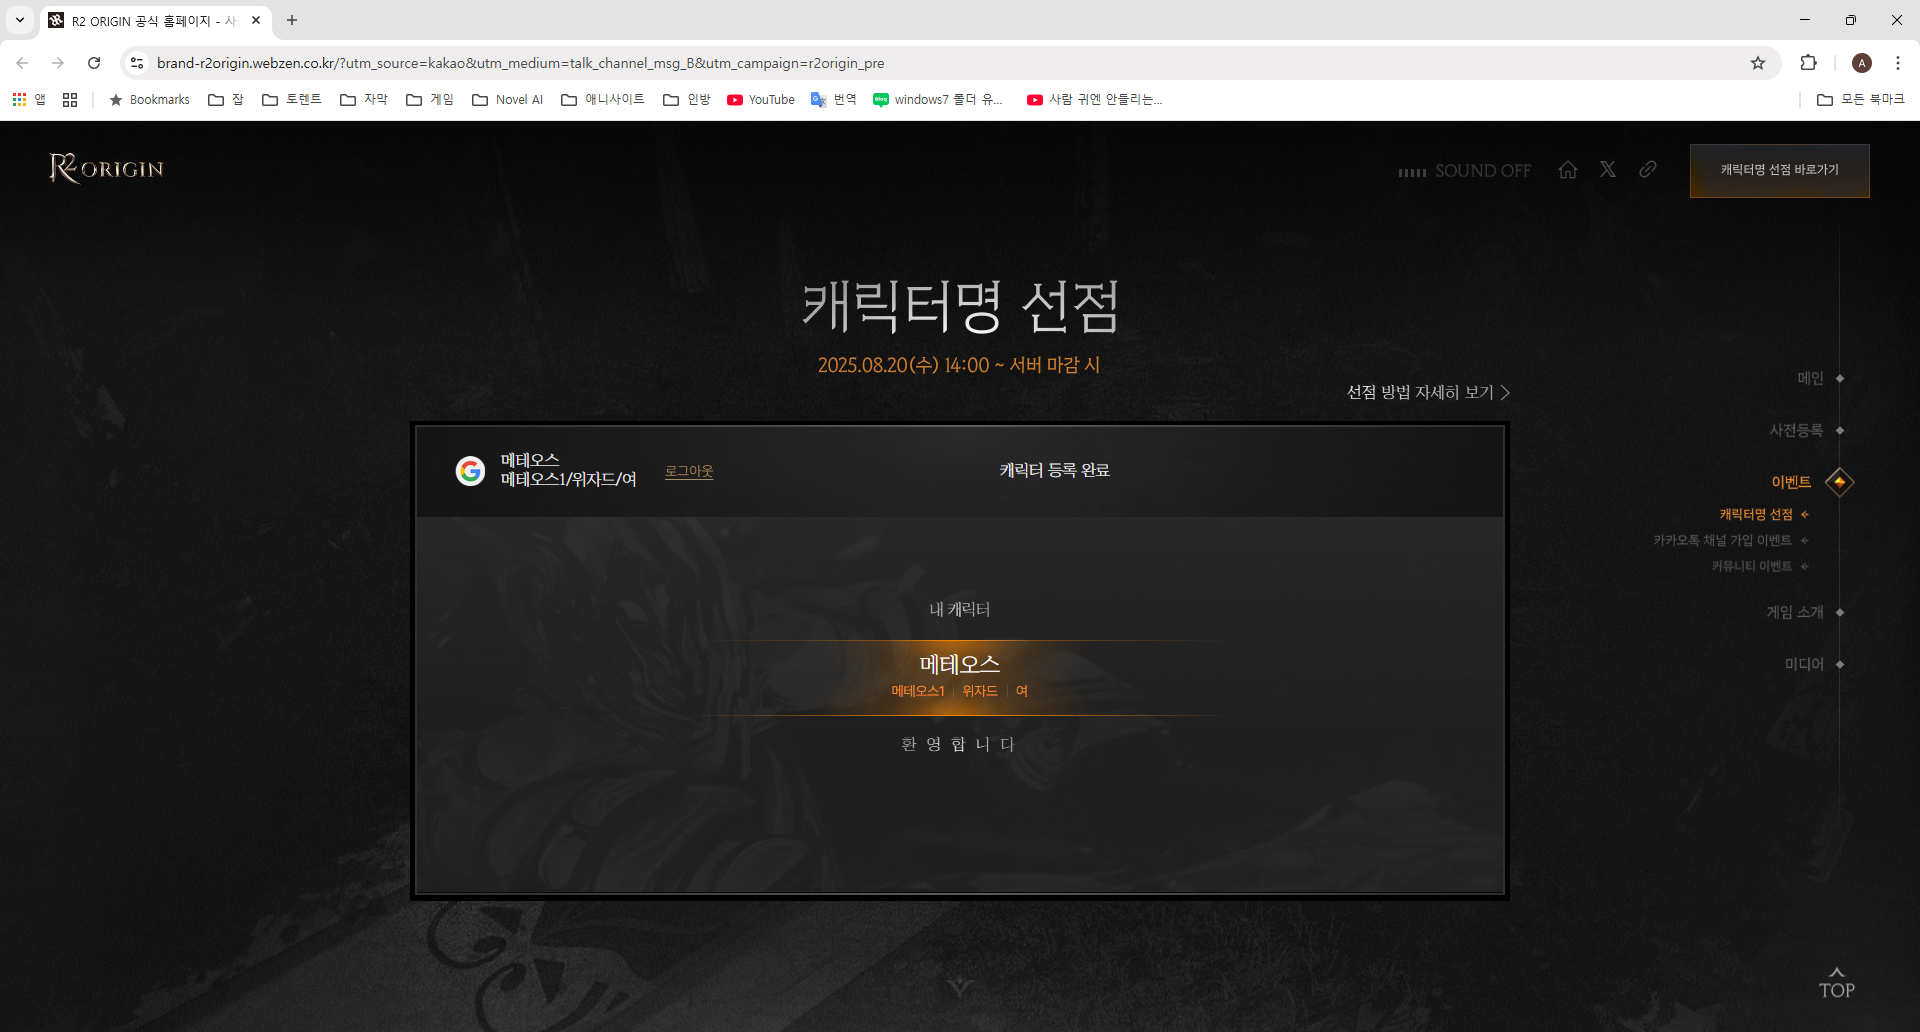Go to 사전등록 section in side navigation
This screenshot has width=1920, height=1032.
click(1796, 430)
